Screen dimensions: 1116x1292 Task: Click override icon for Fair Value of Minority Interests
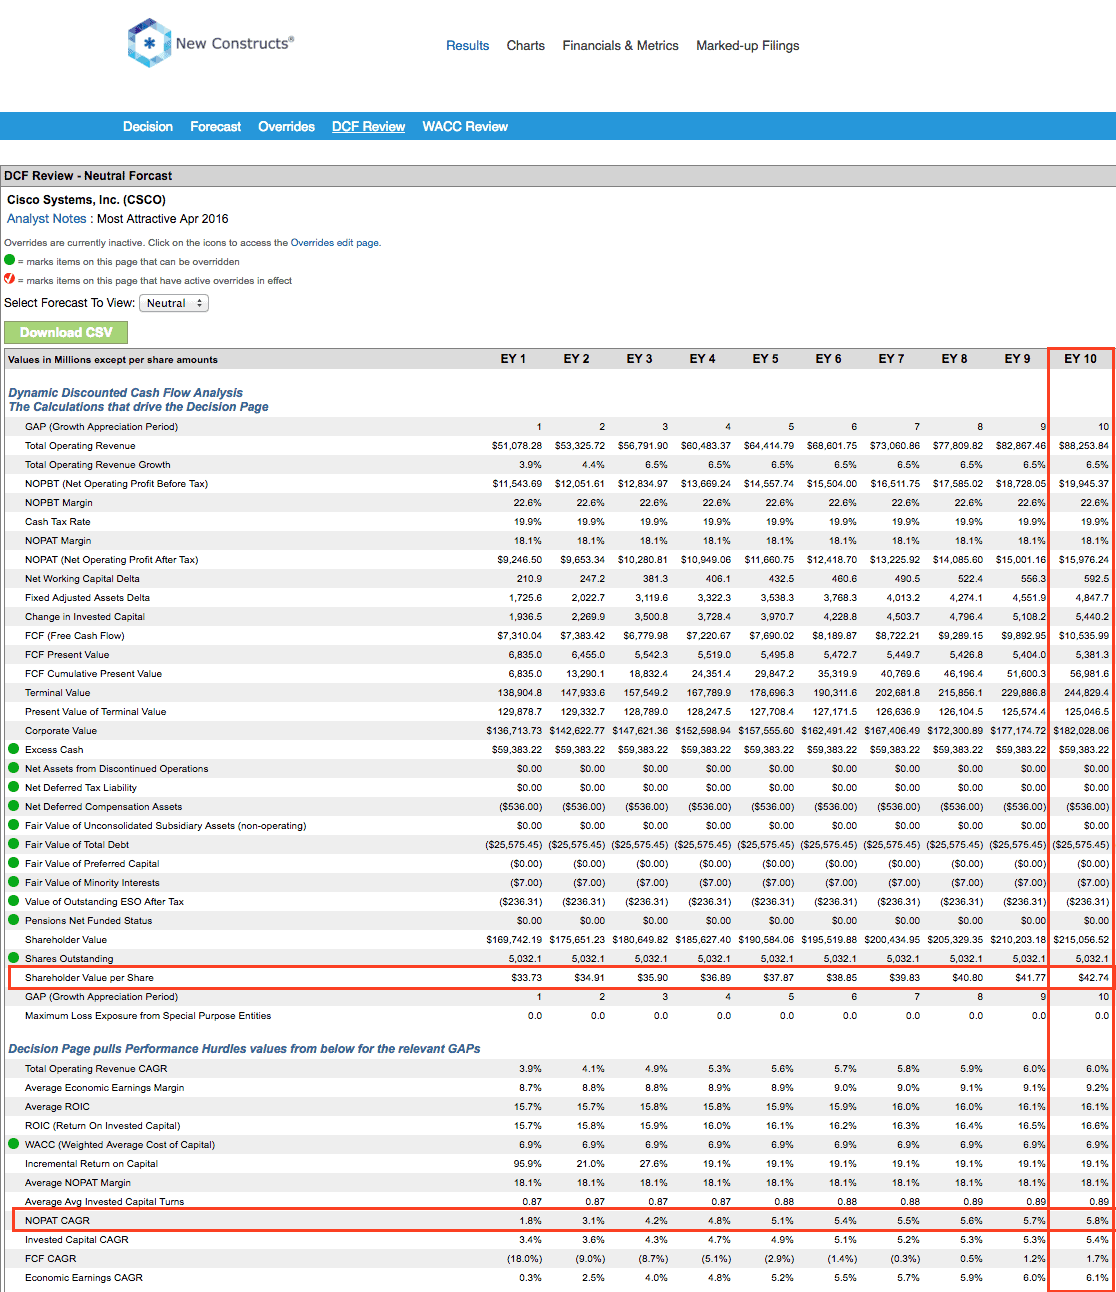pos(13,882)
